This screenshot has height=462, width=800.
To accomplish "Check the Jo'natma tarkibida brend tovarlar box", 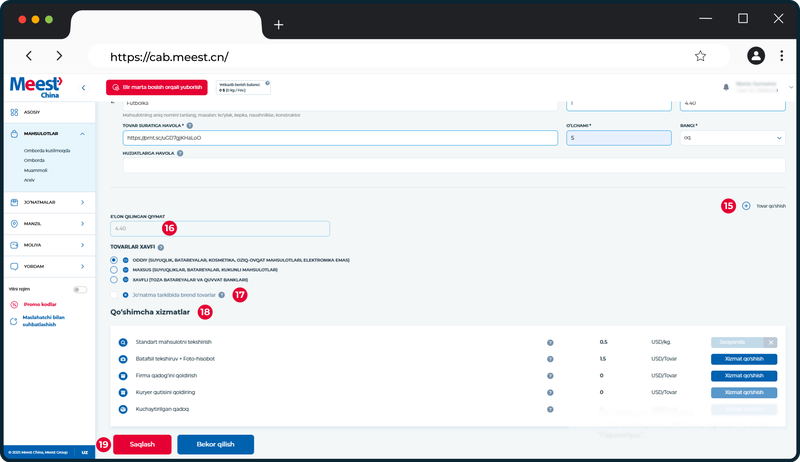I will coord(114,295).
